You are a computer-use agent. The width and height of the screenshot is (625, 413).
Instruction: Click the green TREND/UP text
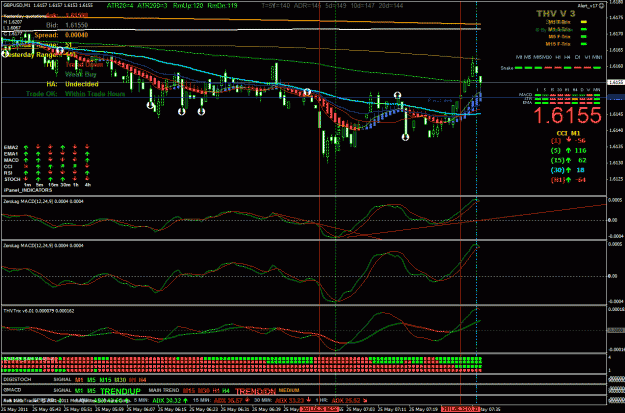(x=120, y=391)
